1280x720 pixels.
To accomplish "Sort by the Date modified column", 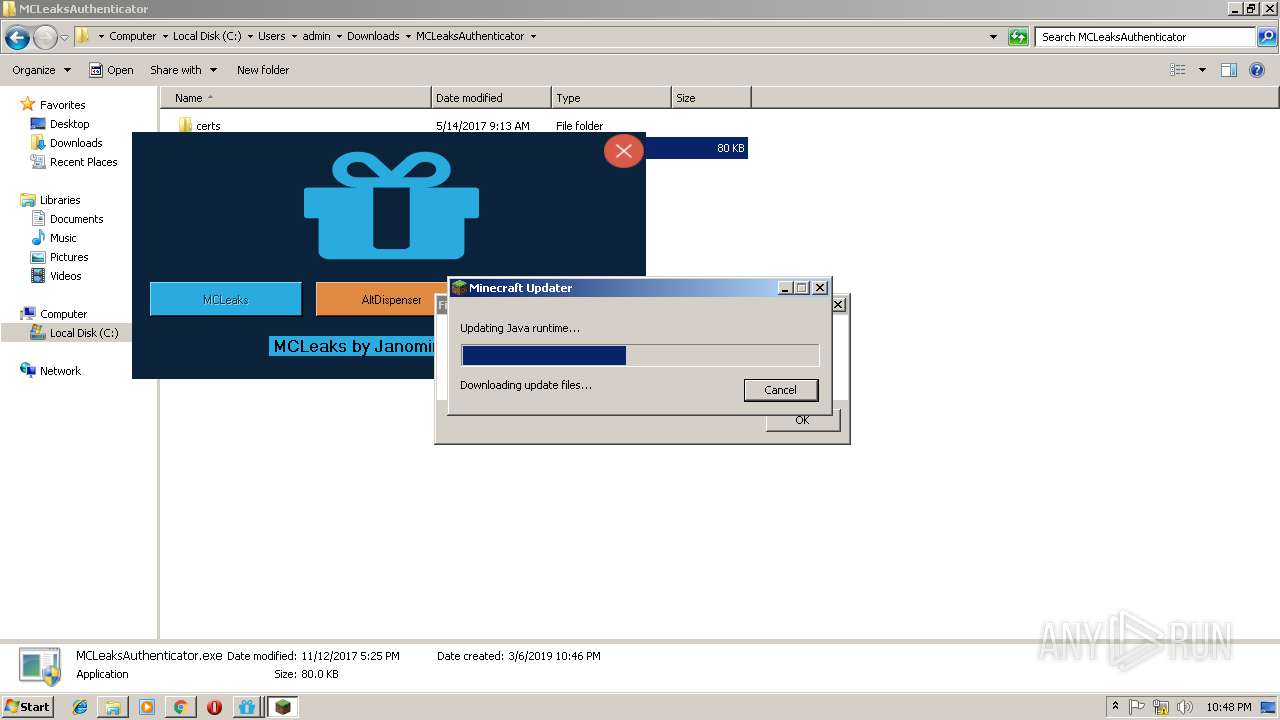I will 491,98.
